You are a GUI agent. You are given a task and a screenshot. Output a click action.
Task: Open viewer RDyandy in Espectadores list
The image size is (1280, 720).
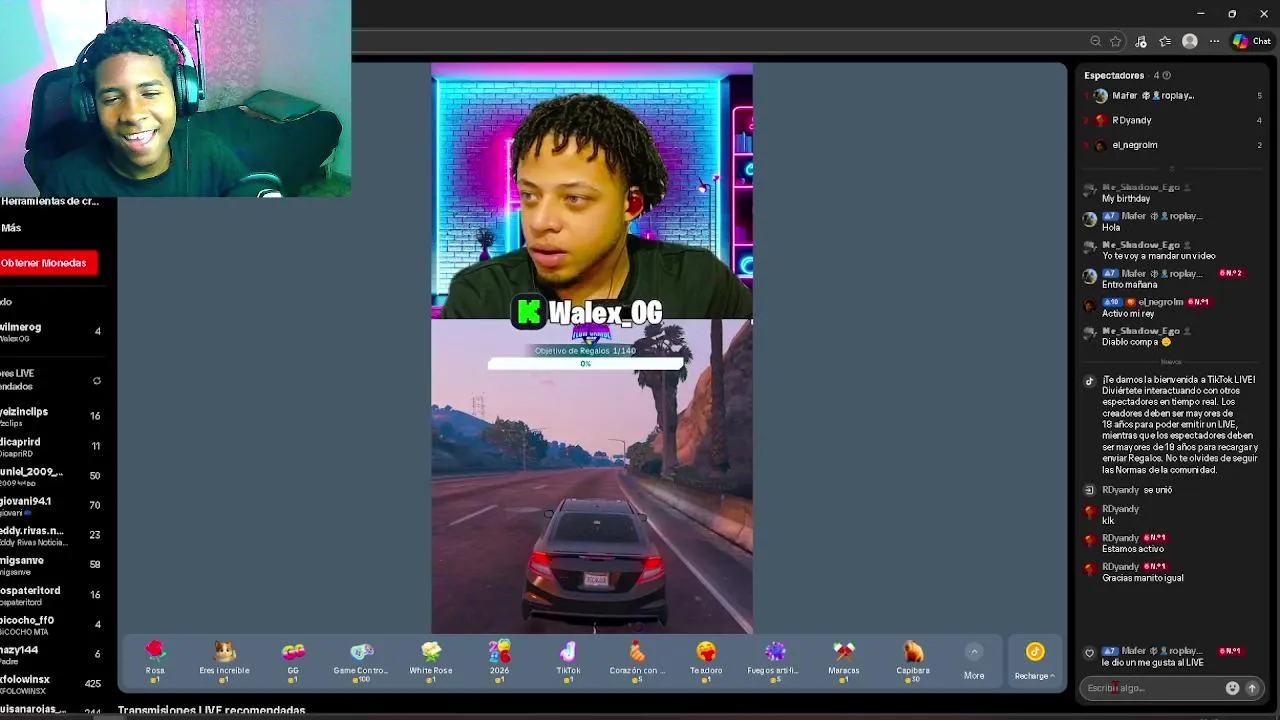pos(1172,120)
